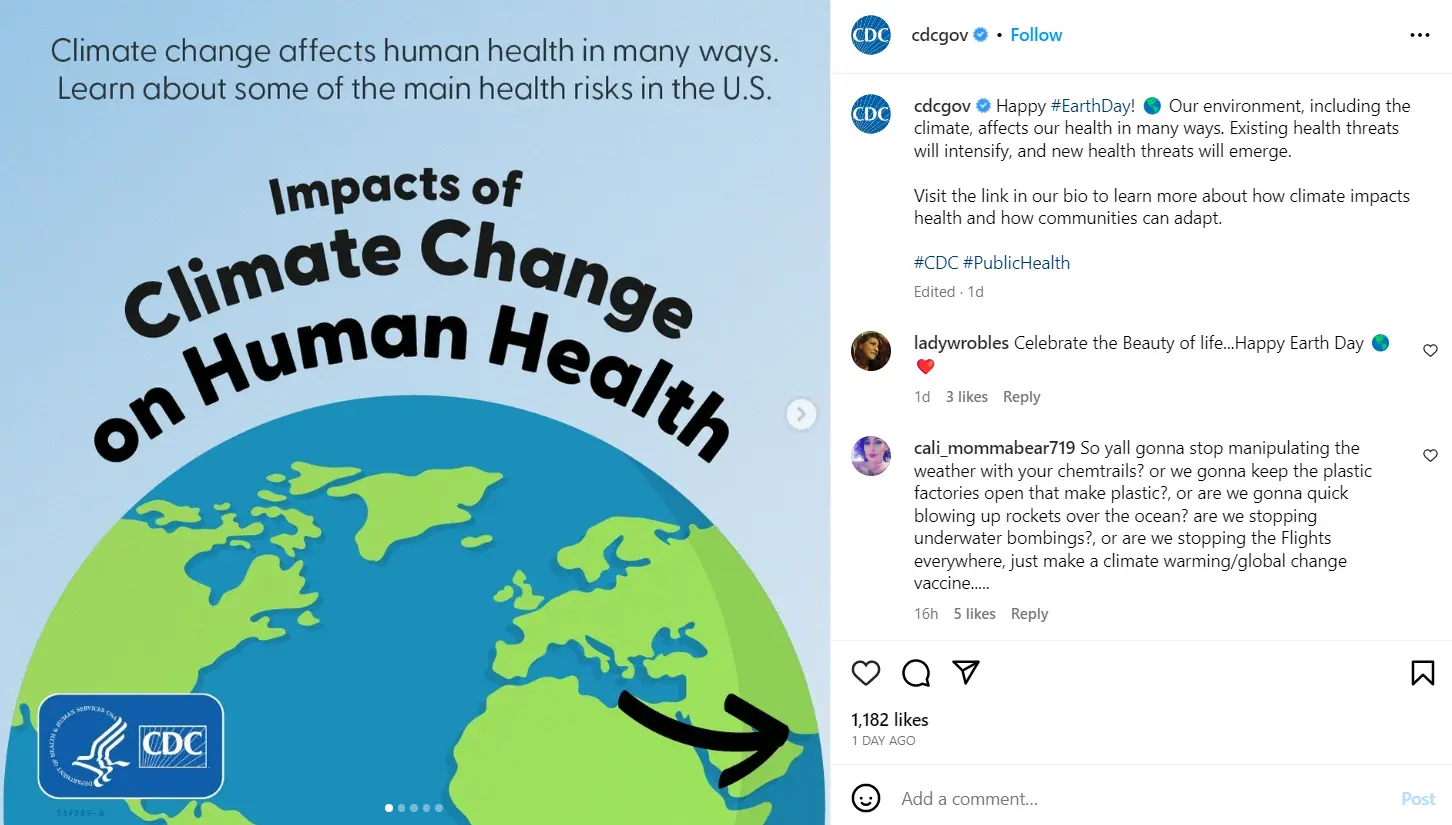Open the emoji picker smiley icon
Screen dimensions: 1452x825
coord(866,798)
